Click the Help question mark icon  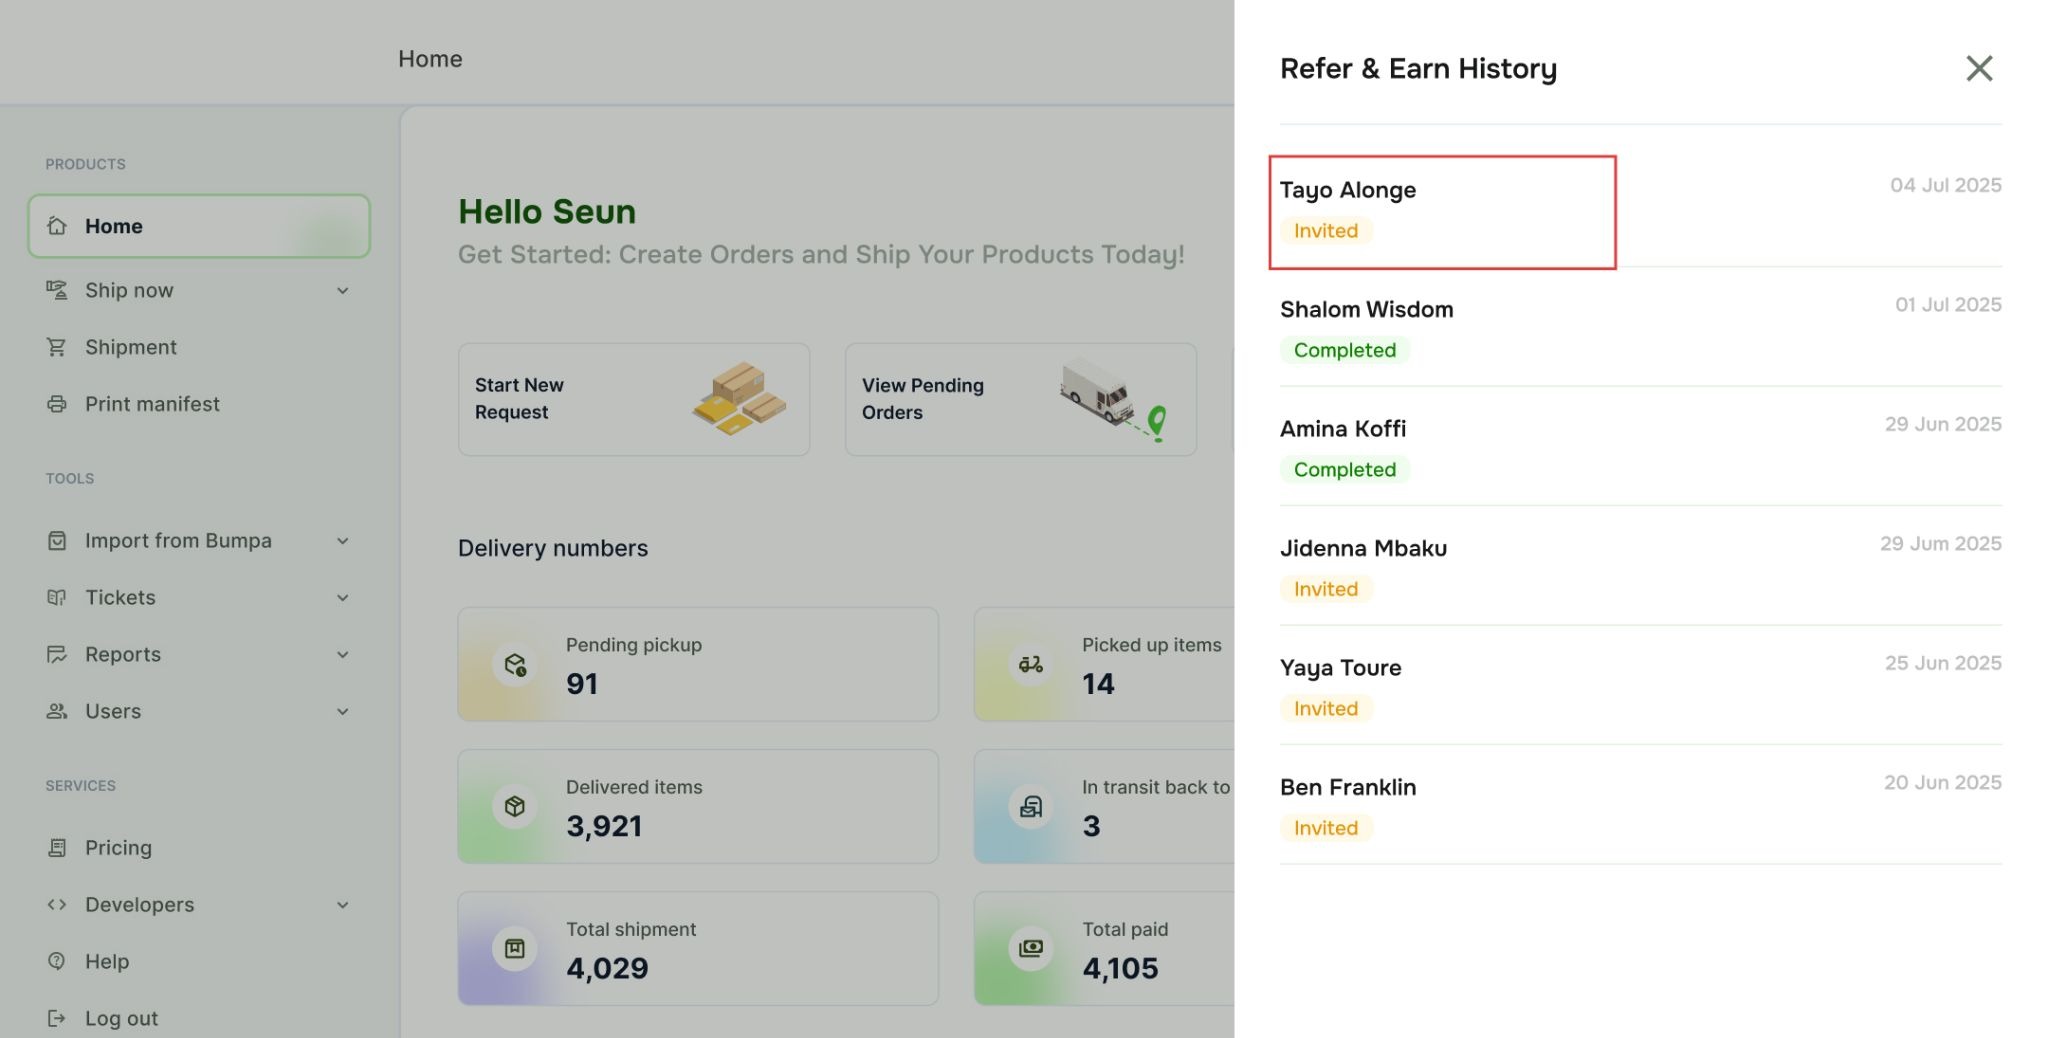tap(57, 961)
